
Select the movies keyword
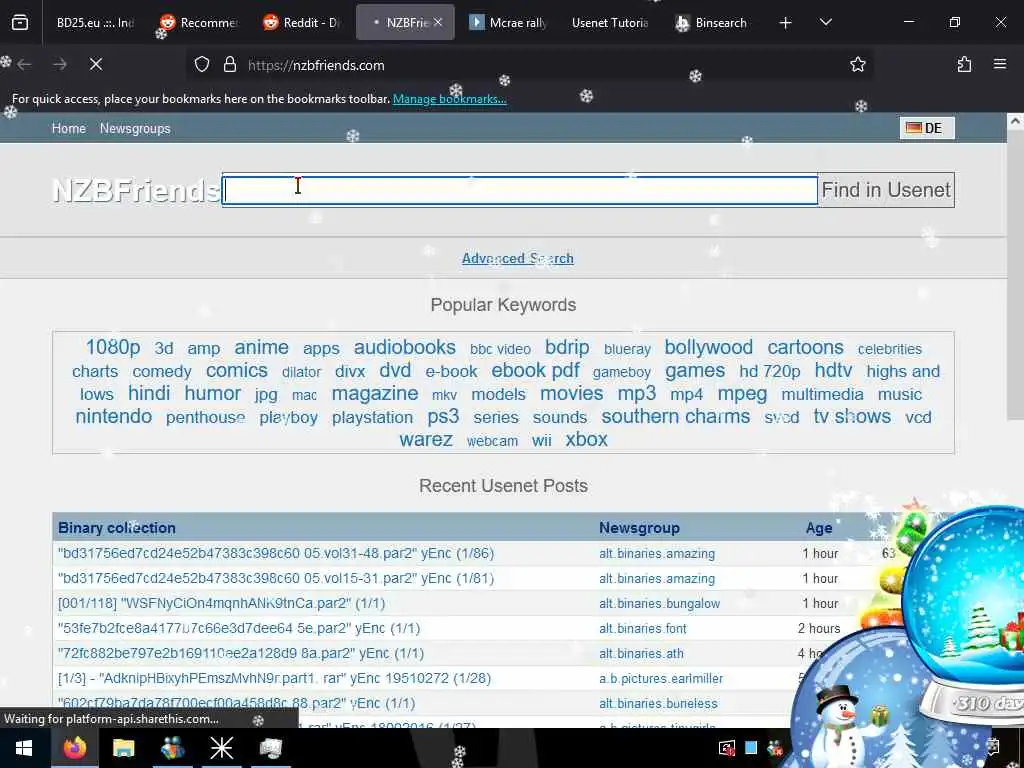click(571, 394)
